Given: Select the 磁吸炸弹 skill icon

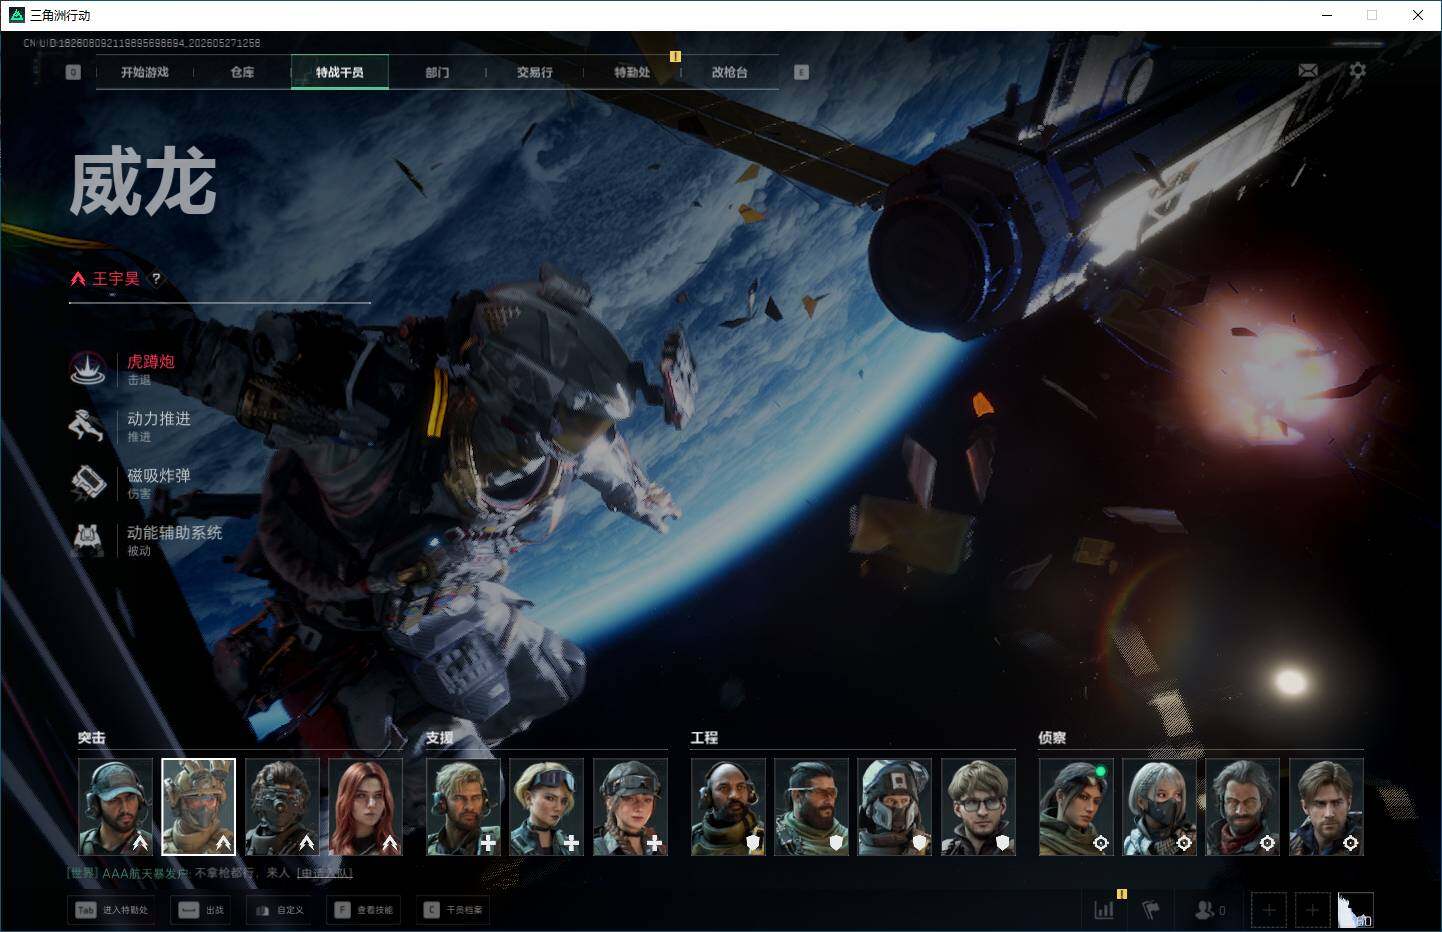Looking at the screenshot, I should pos(88,483).
